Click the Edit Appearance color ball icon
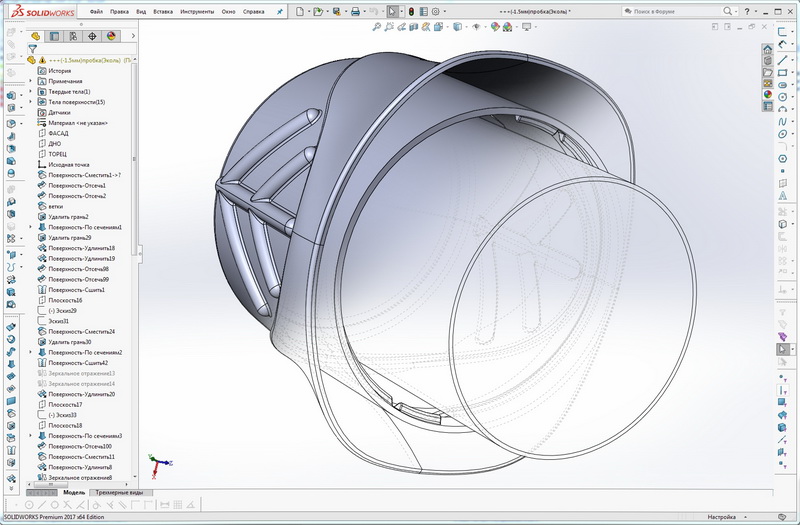This screenshot has height=525, width=800. click(495, 27)
